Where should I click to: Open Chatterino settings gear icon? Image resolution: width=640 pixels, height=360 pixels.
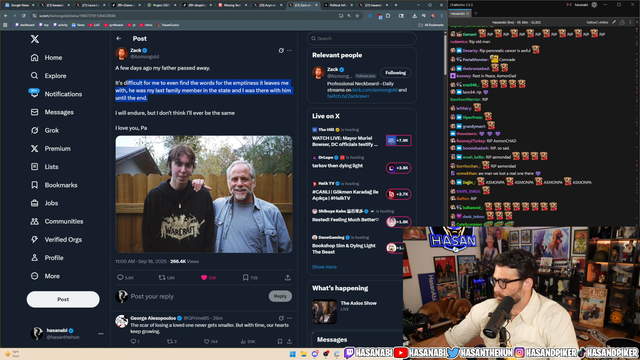pos(594,4)
